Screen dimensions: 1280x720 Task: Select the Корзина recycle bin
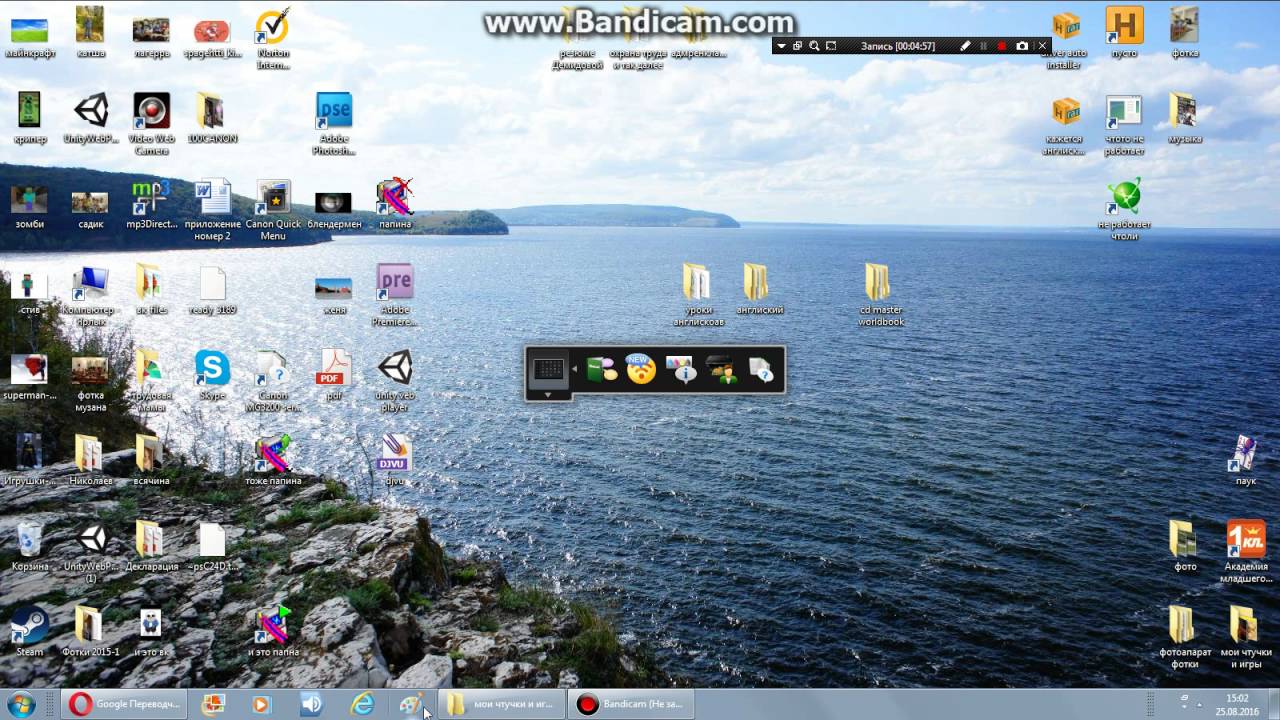(30, 546)
